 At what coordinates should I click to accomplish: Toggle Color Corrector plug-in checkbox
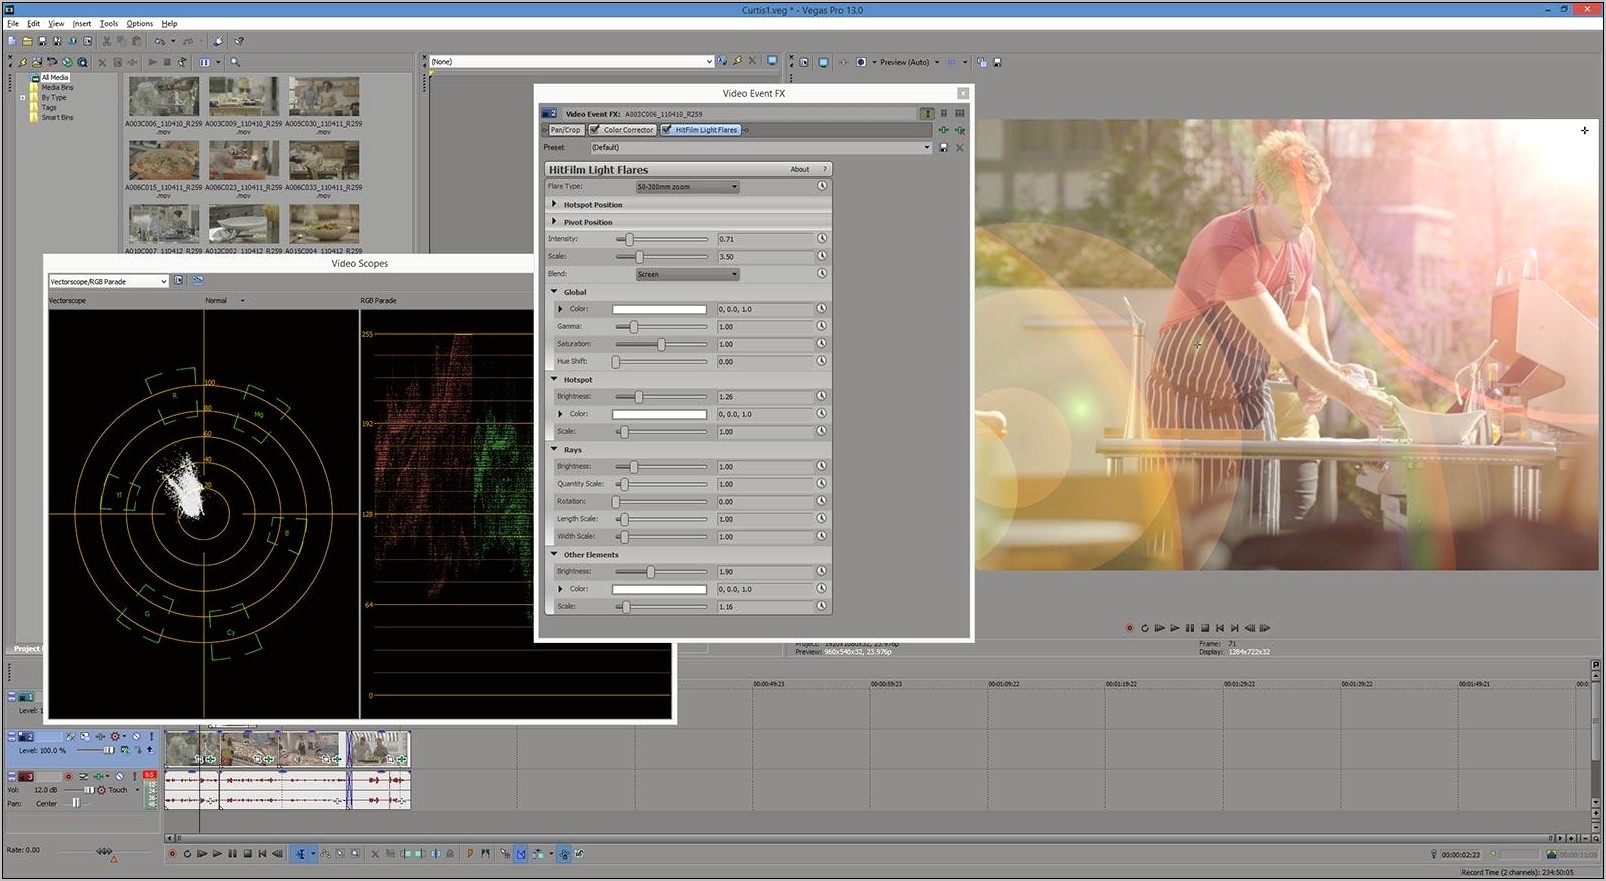tap(595, 129)
